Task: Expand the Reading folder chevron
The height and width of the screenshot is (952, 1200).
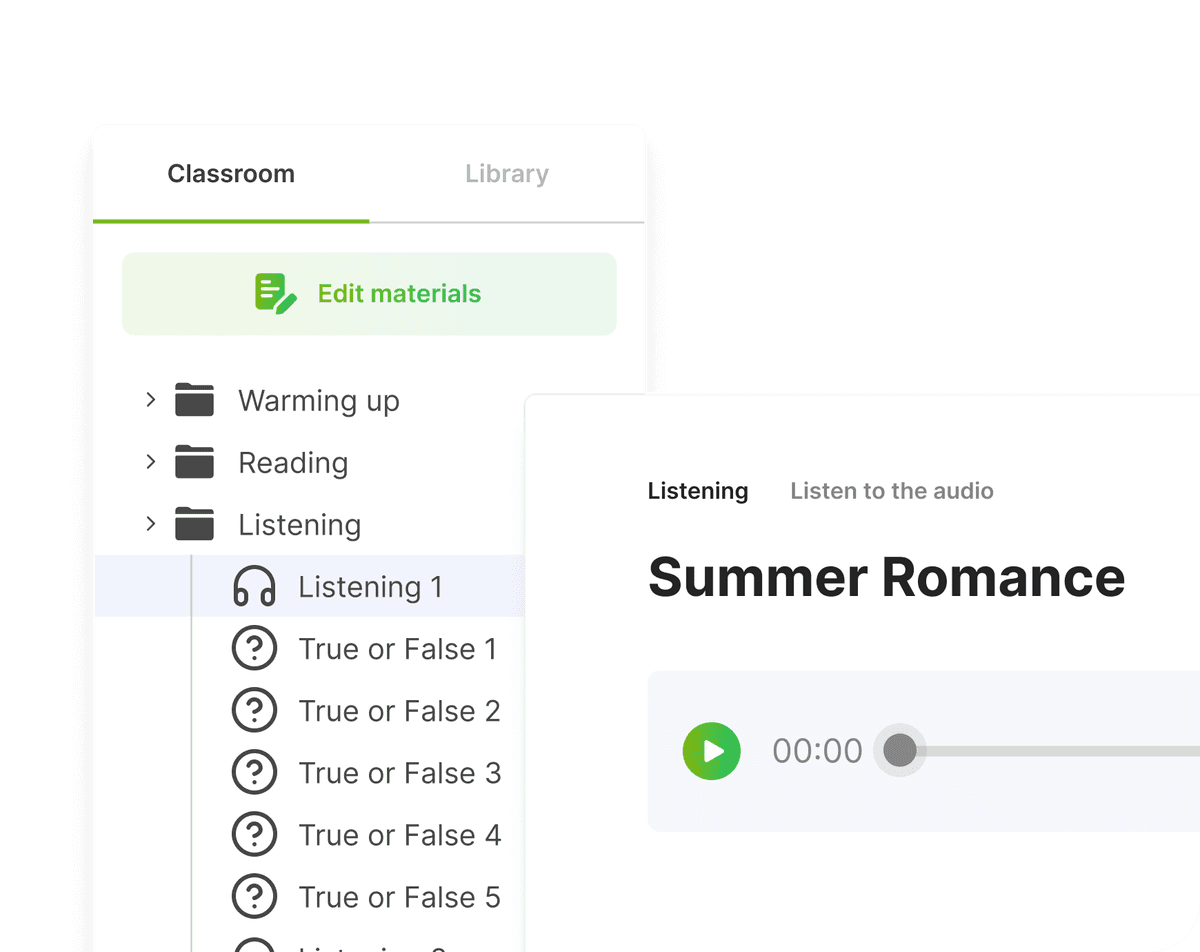Action: (x=151, y=462)
